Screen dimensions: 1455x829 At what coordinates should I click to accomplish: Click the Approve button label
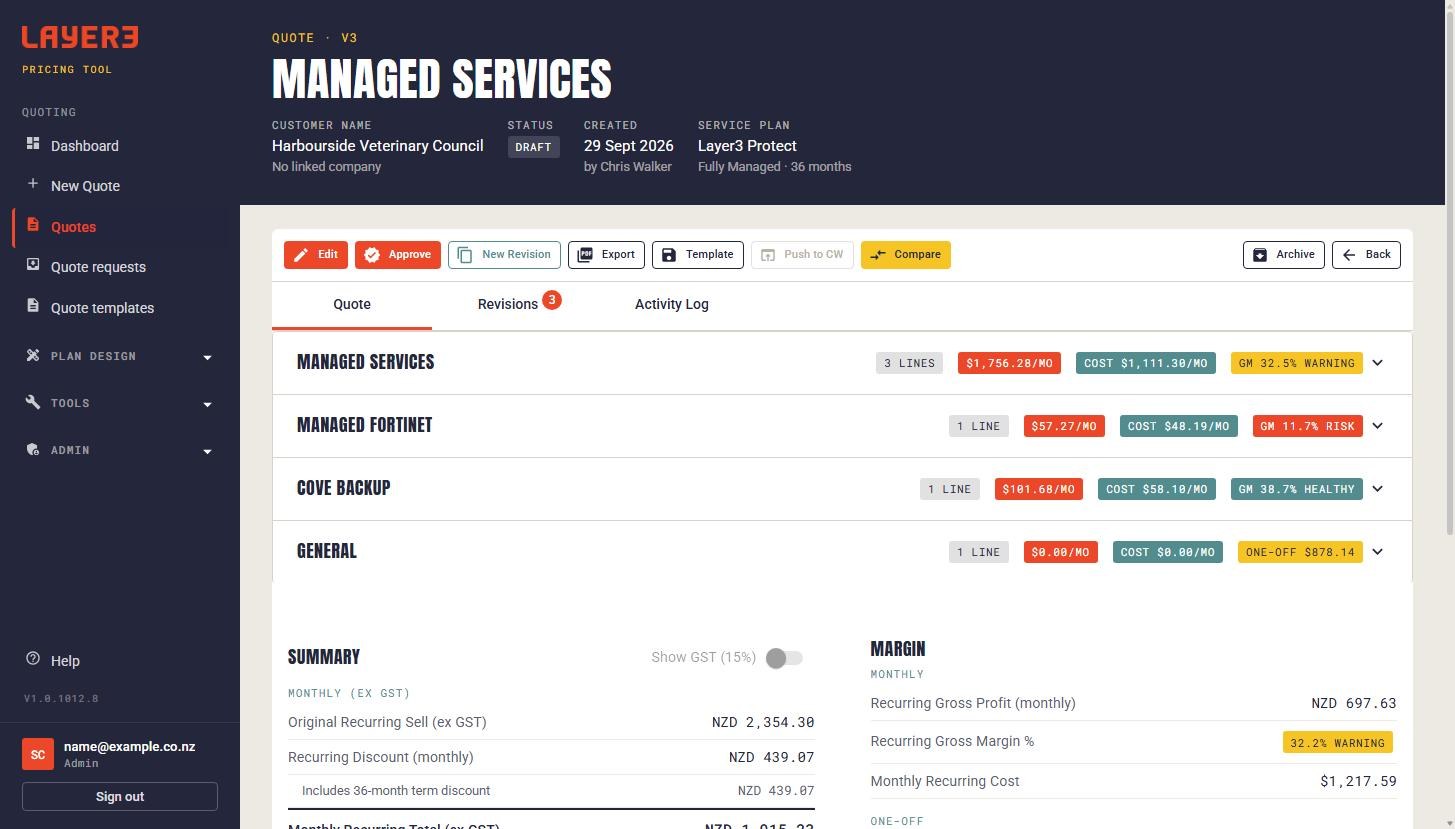click(x=410, y=255)
